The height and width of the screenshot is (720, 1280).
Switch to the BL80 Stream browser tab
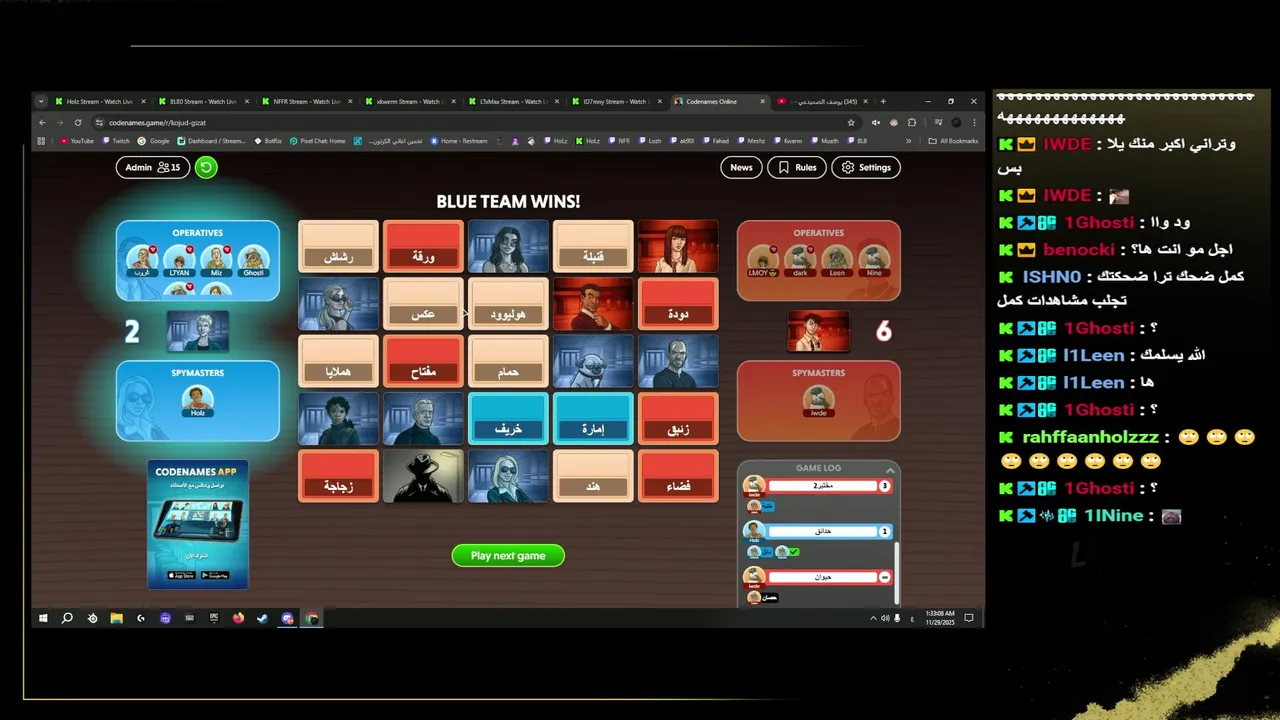coord(202,101)
